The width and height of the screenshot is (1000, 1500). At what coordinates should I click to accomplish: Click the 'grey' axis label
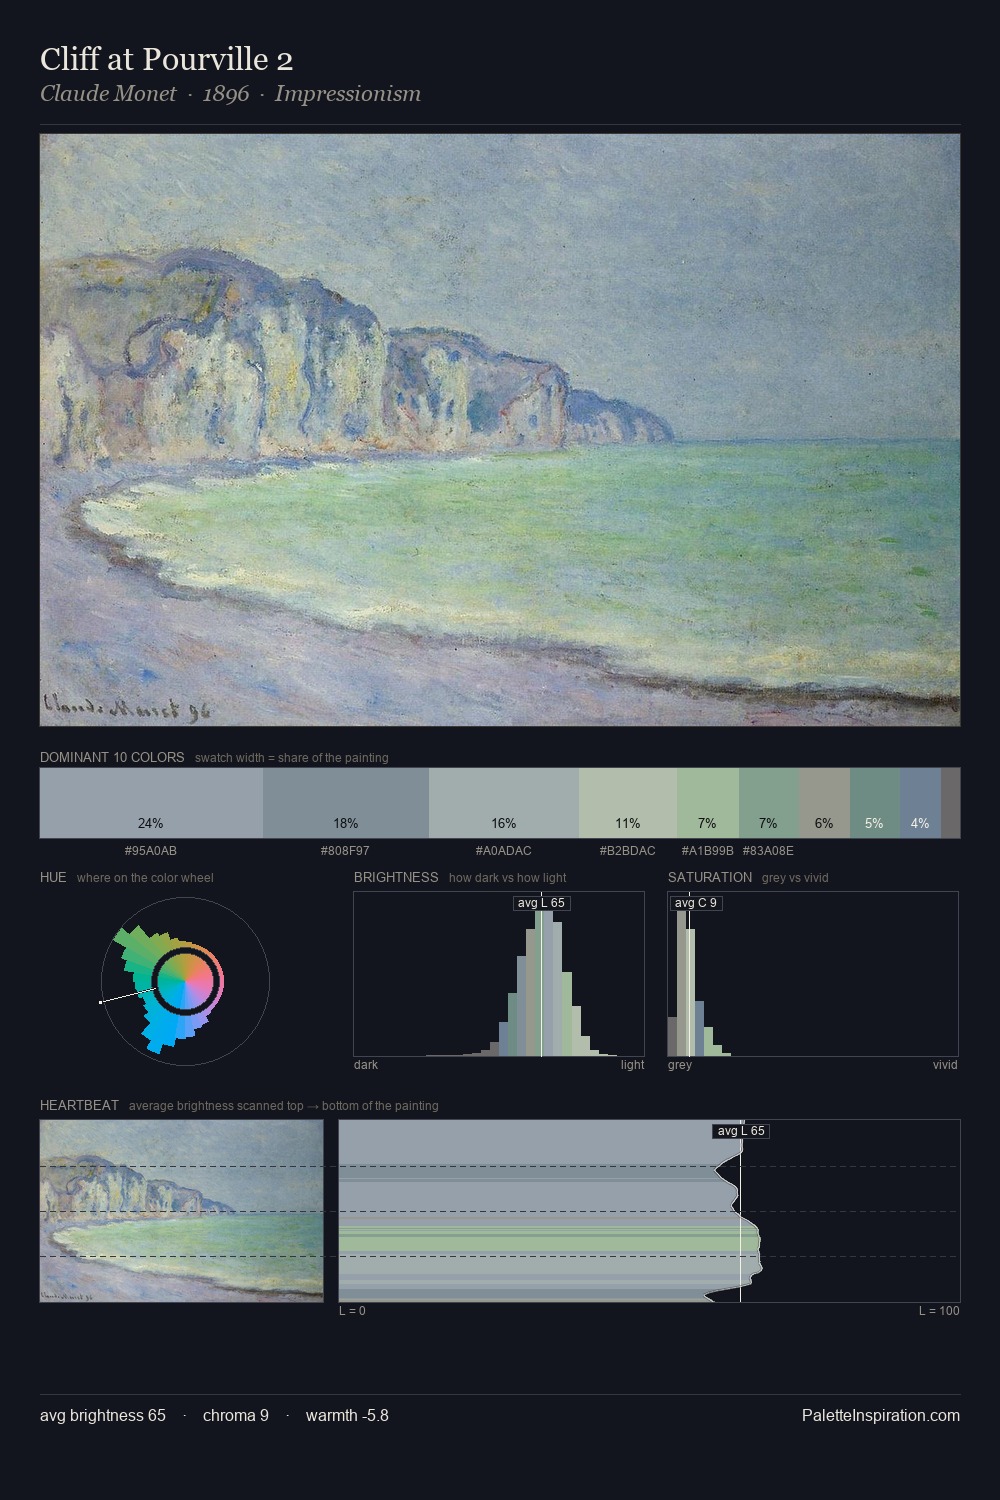(x=680, y=1065)
